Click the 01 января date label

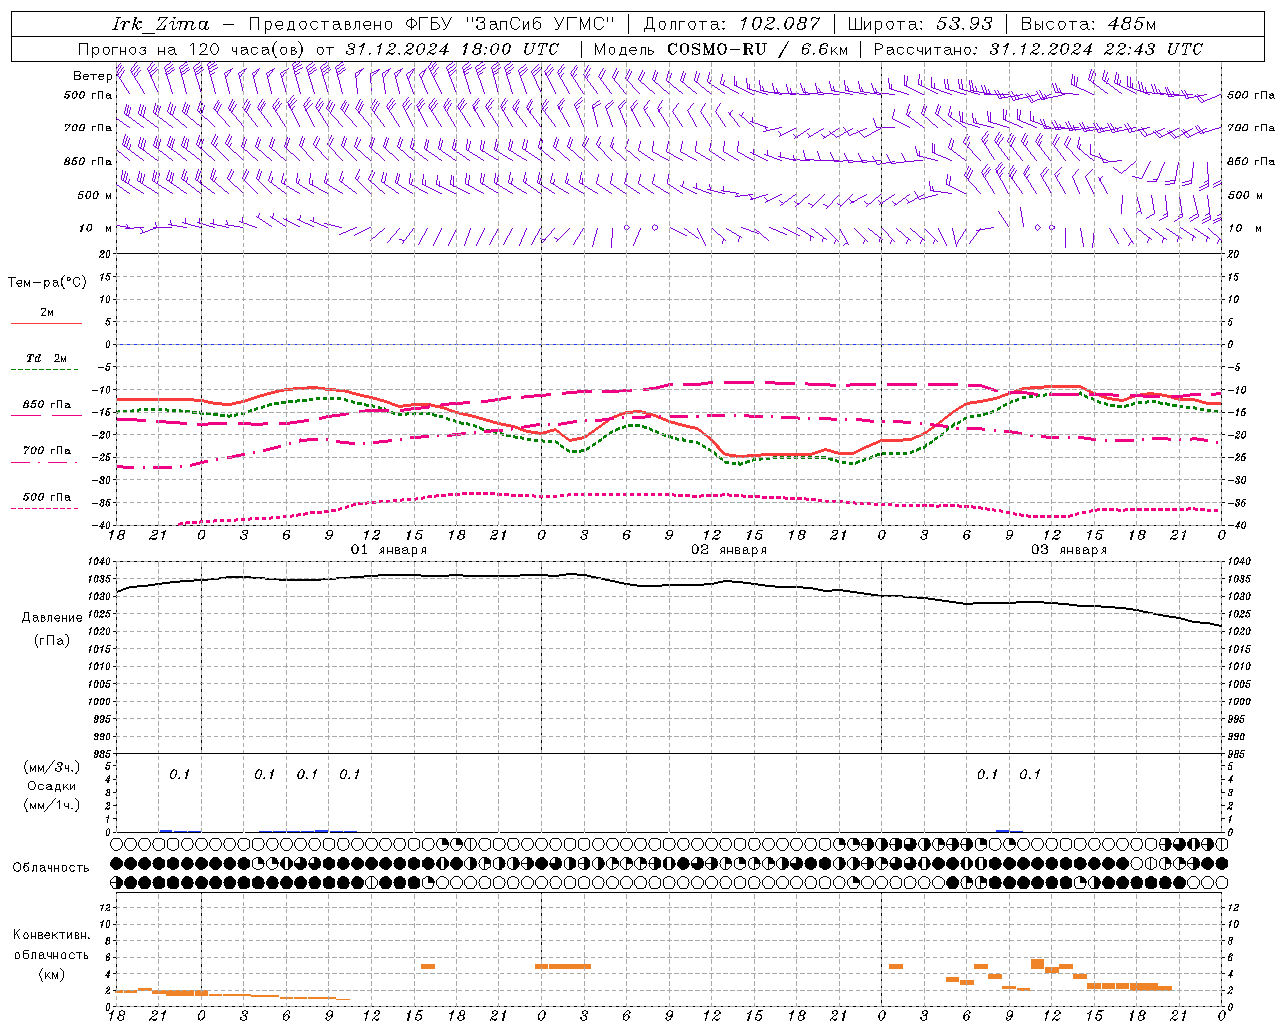tap(389, 550)
